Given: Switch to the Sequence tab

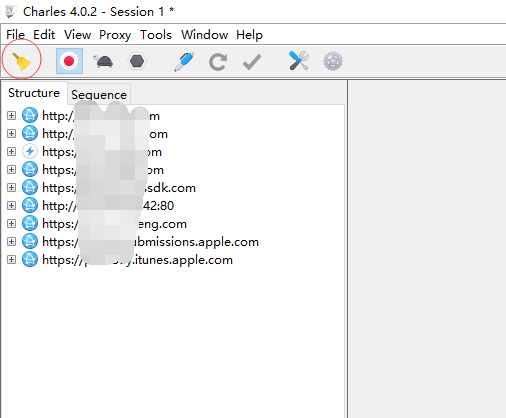Looking at the screenshot, I should pos(99,95).
